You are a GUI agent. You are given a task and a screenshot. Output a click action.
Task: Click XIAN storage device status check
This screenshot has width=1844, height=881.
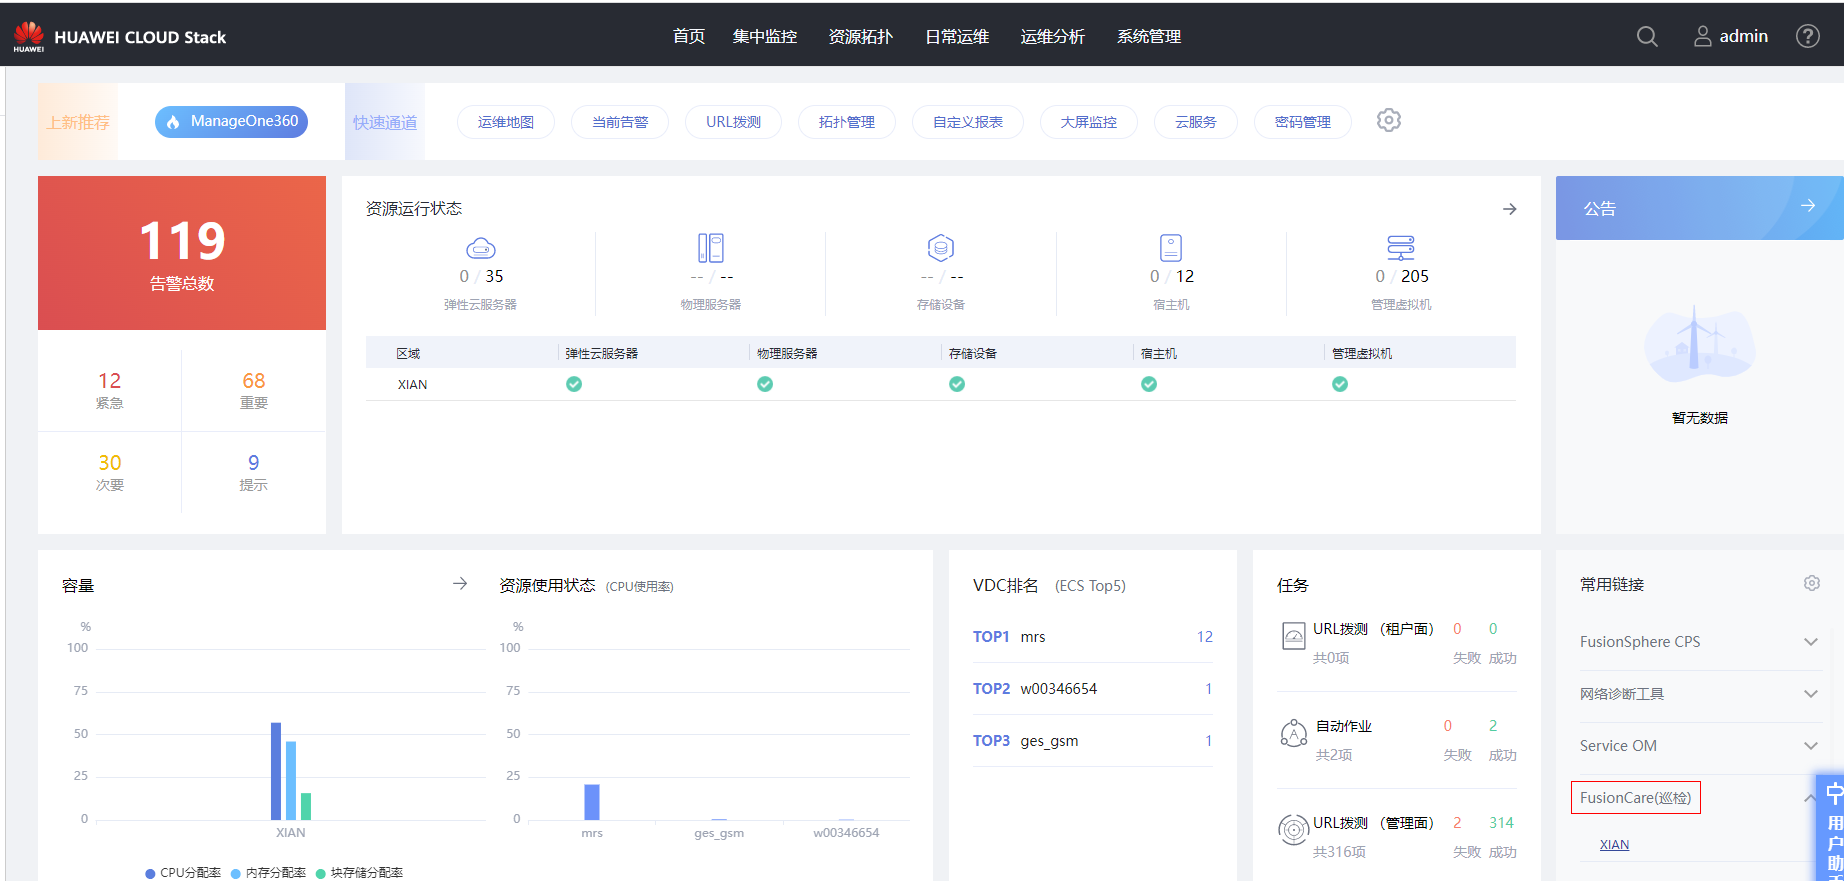[x=957, y=384]
